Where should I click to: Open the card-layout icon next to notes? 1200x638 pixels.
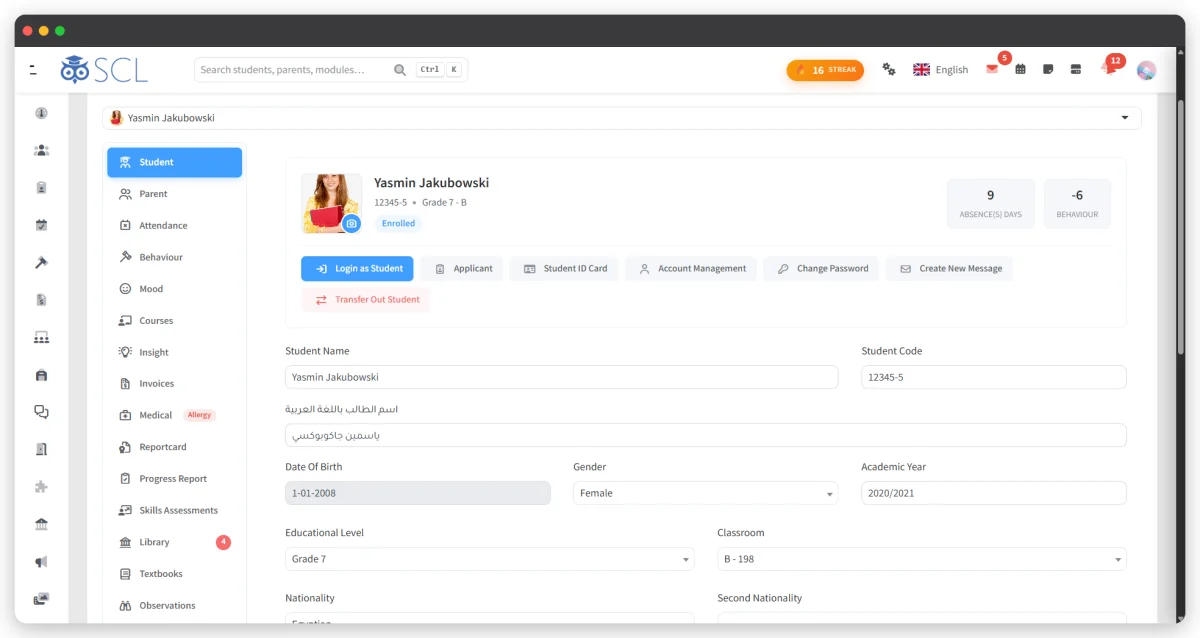click(1076, 69)
